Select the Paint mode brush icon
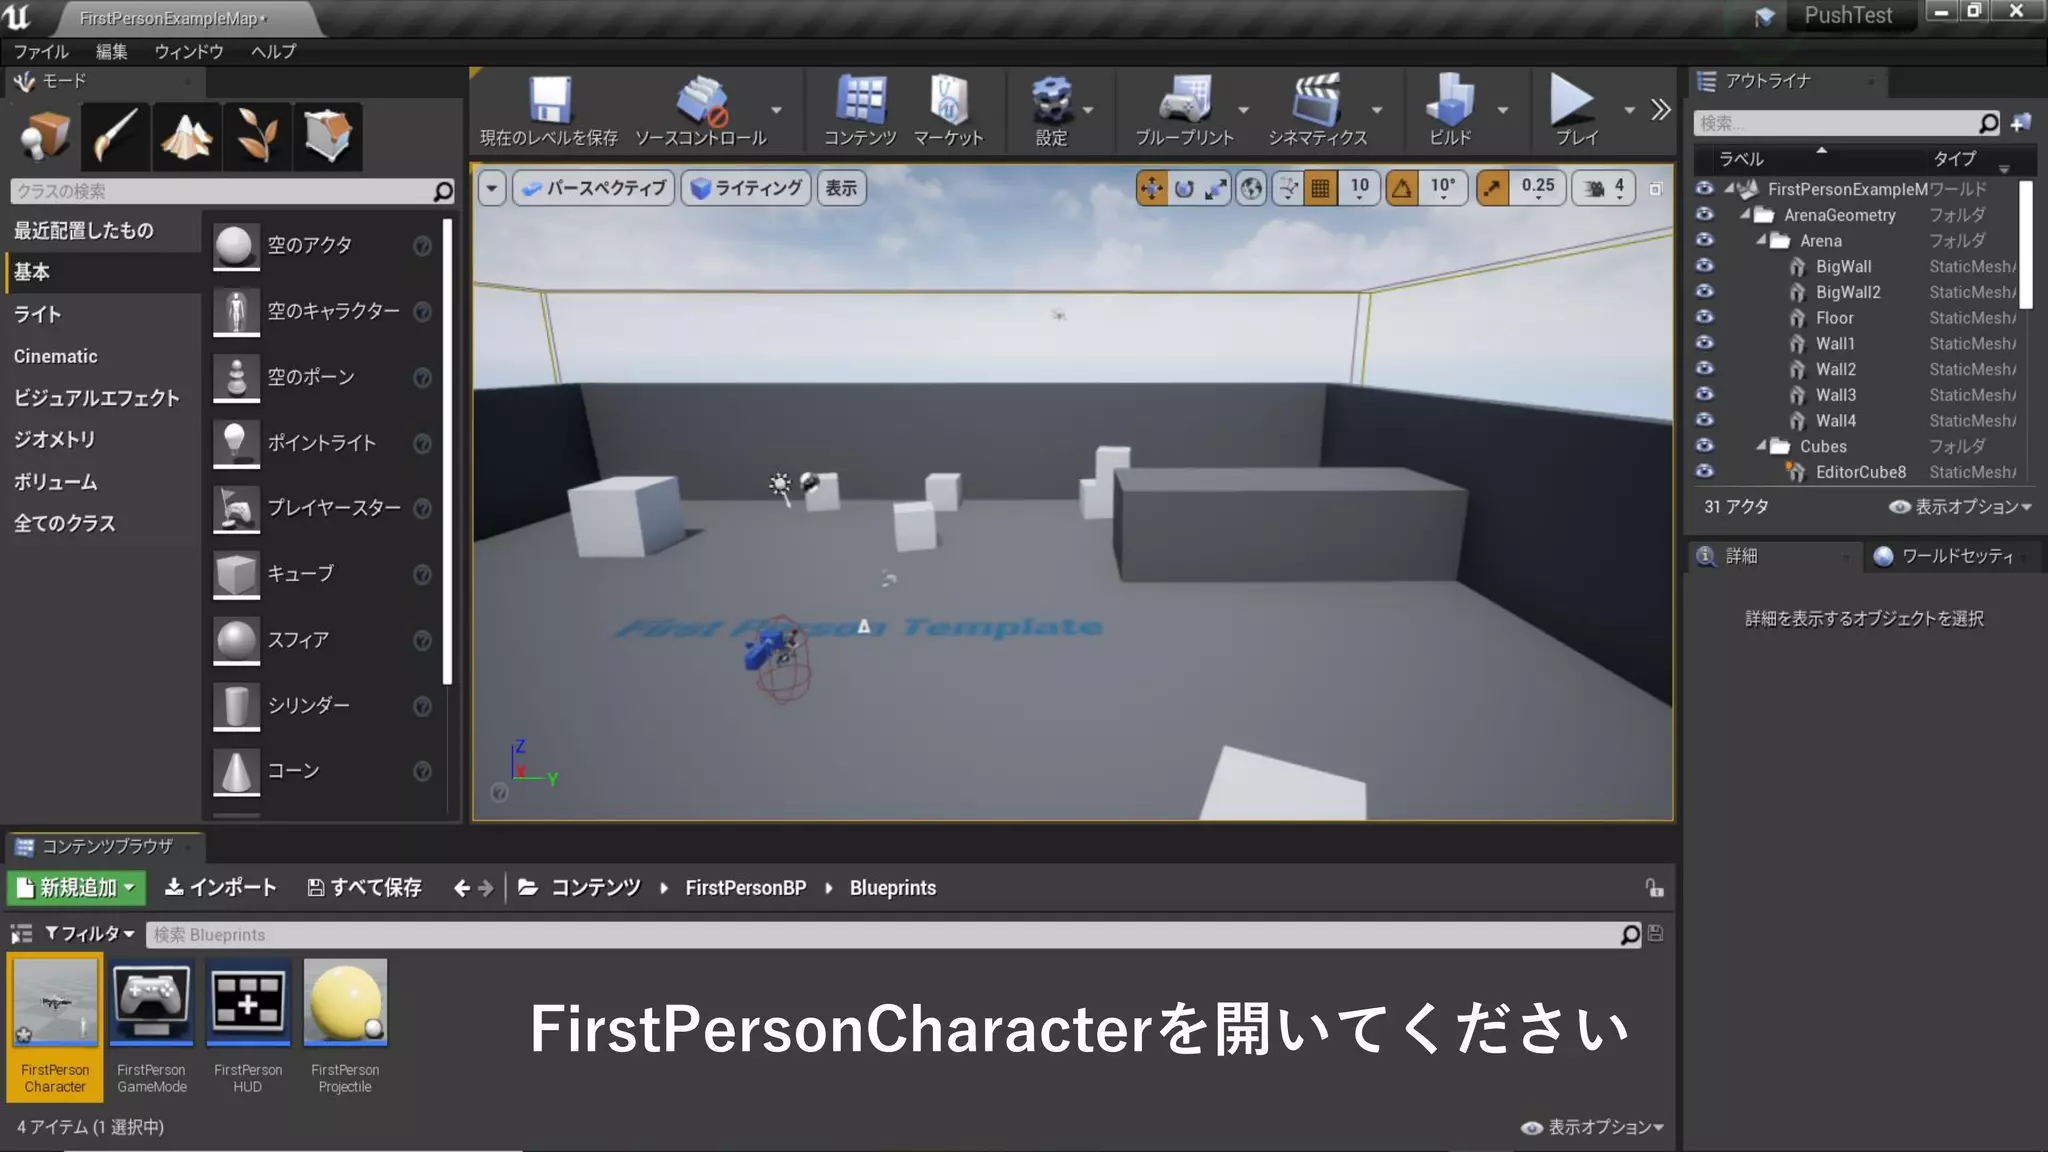The width and height of the screenshot is (2048, 1152). tap(116, 137)
